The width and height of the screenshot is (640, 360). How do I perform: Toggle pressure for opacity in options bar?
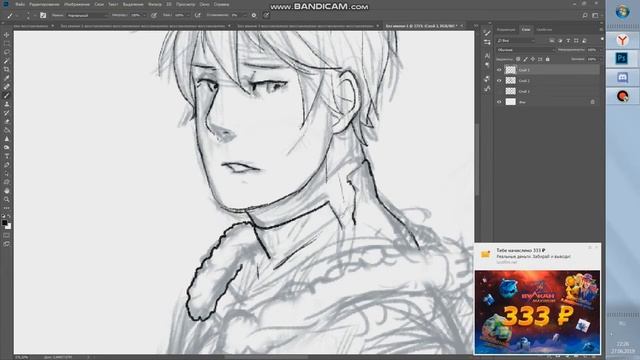(154, 15)
